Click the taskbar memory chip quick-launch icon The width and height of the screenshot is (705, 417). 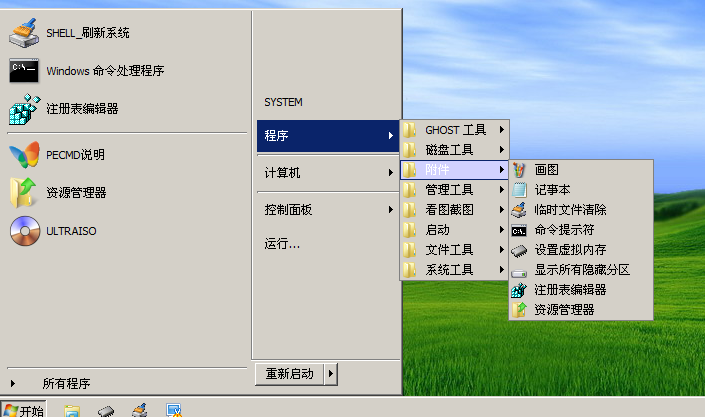point(106,411)
